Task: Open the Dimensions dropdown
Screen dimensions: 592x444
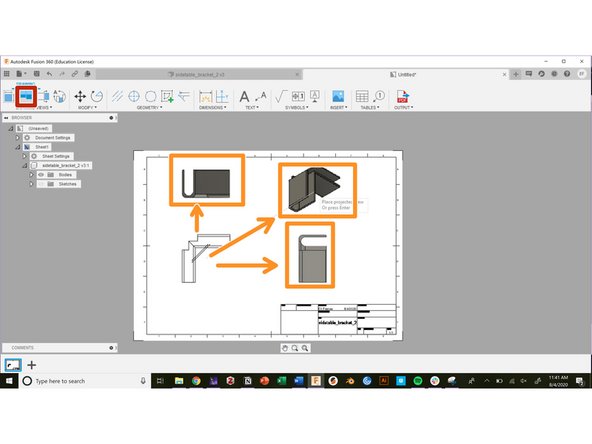Action: [x=213, y=108]
